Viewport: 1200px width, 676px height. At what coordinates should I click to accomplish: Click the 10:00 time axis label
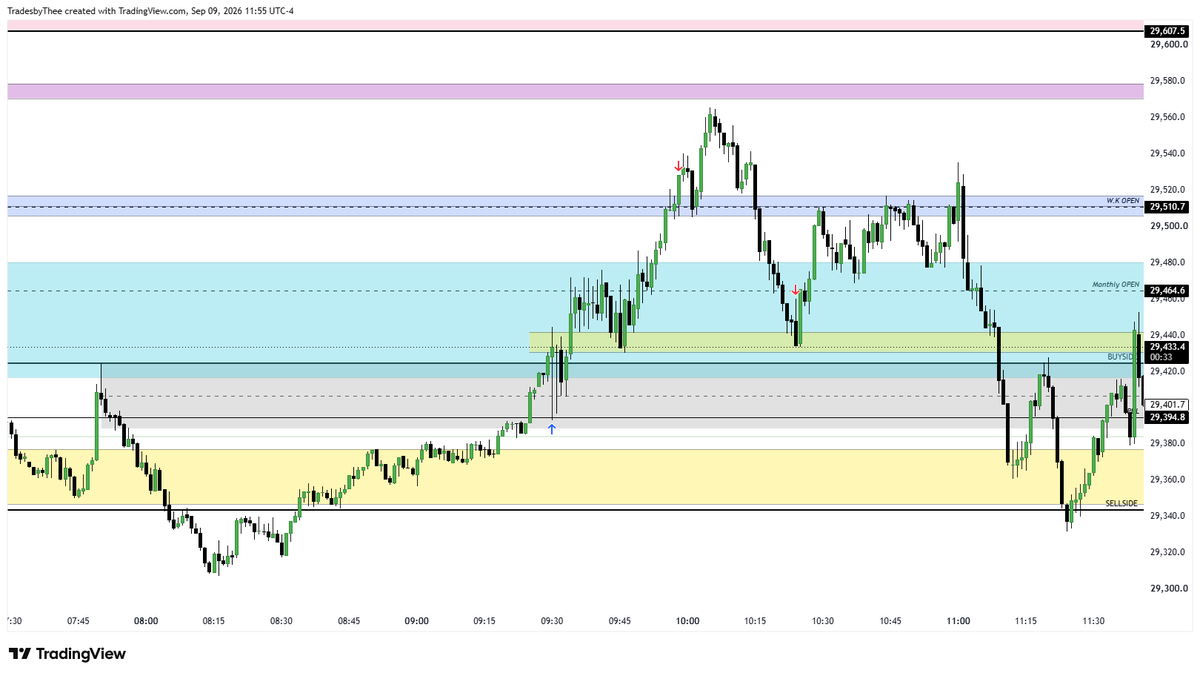click(687, 621)
